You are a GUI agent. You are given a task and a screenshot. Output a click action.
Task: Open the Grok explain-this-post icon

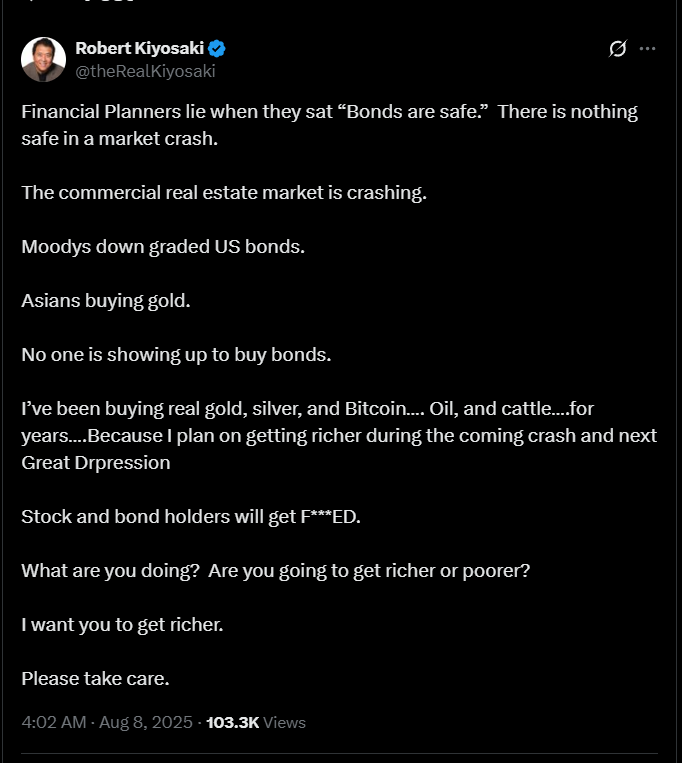click(x=618, y=49)
